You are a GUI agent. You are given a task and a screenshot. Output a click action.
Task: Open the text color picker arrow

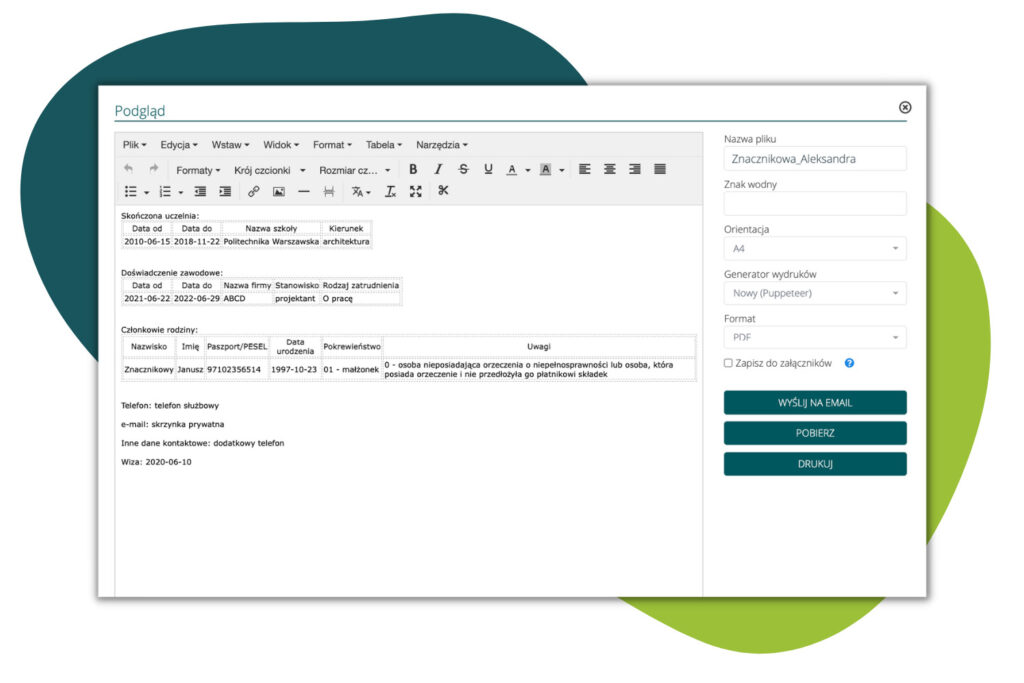point(528,171)
